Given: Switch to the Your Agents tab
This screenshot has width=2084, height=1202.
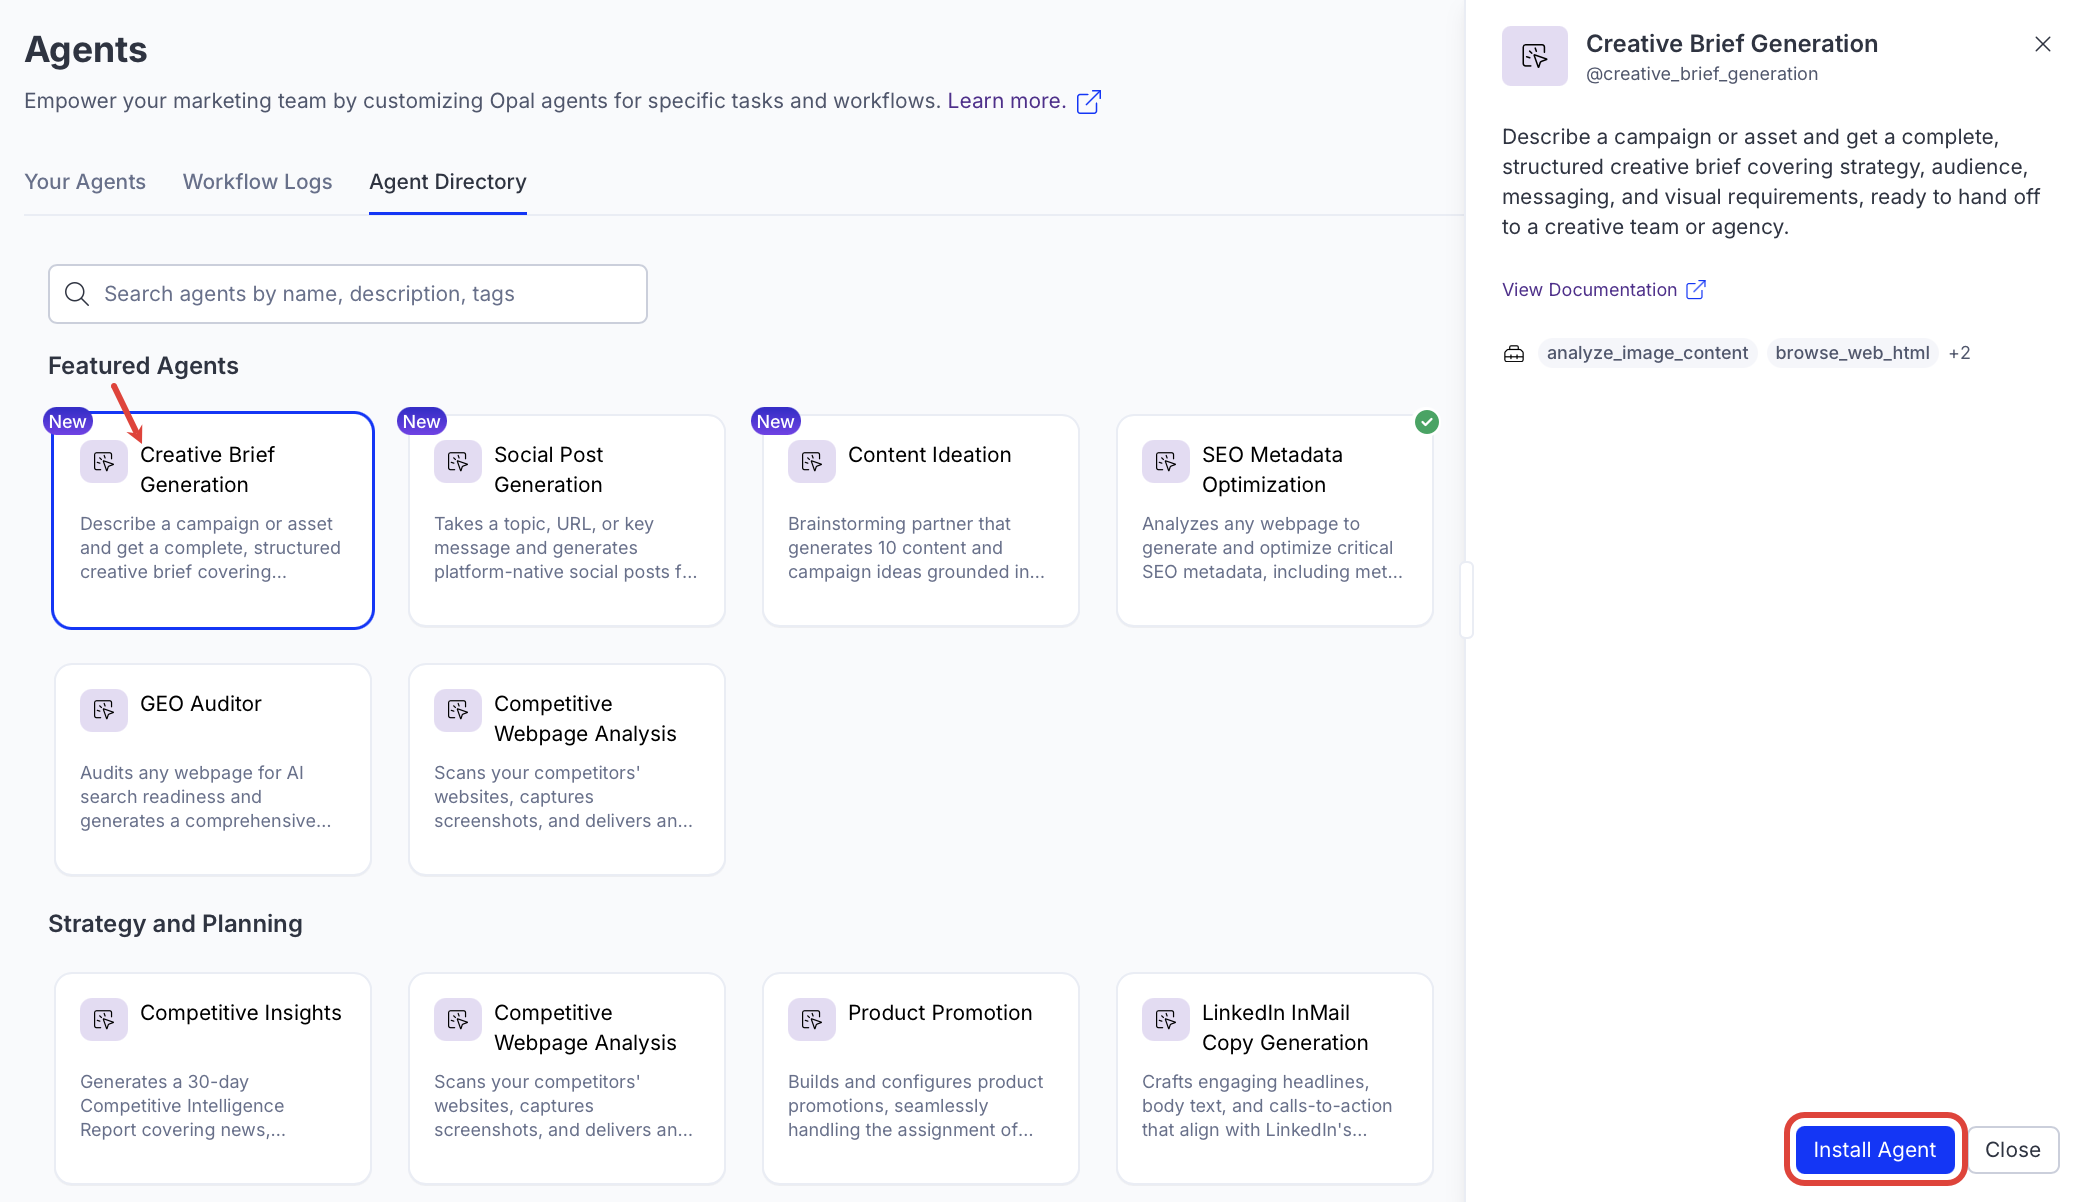Looking at the screenshot, I should tap(85, 182).
